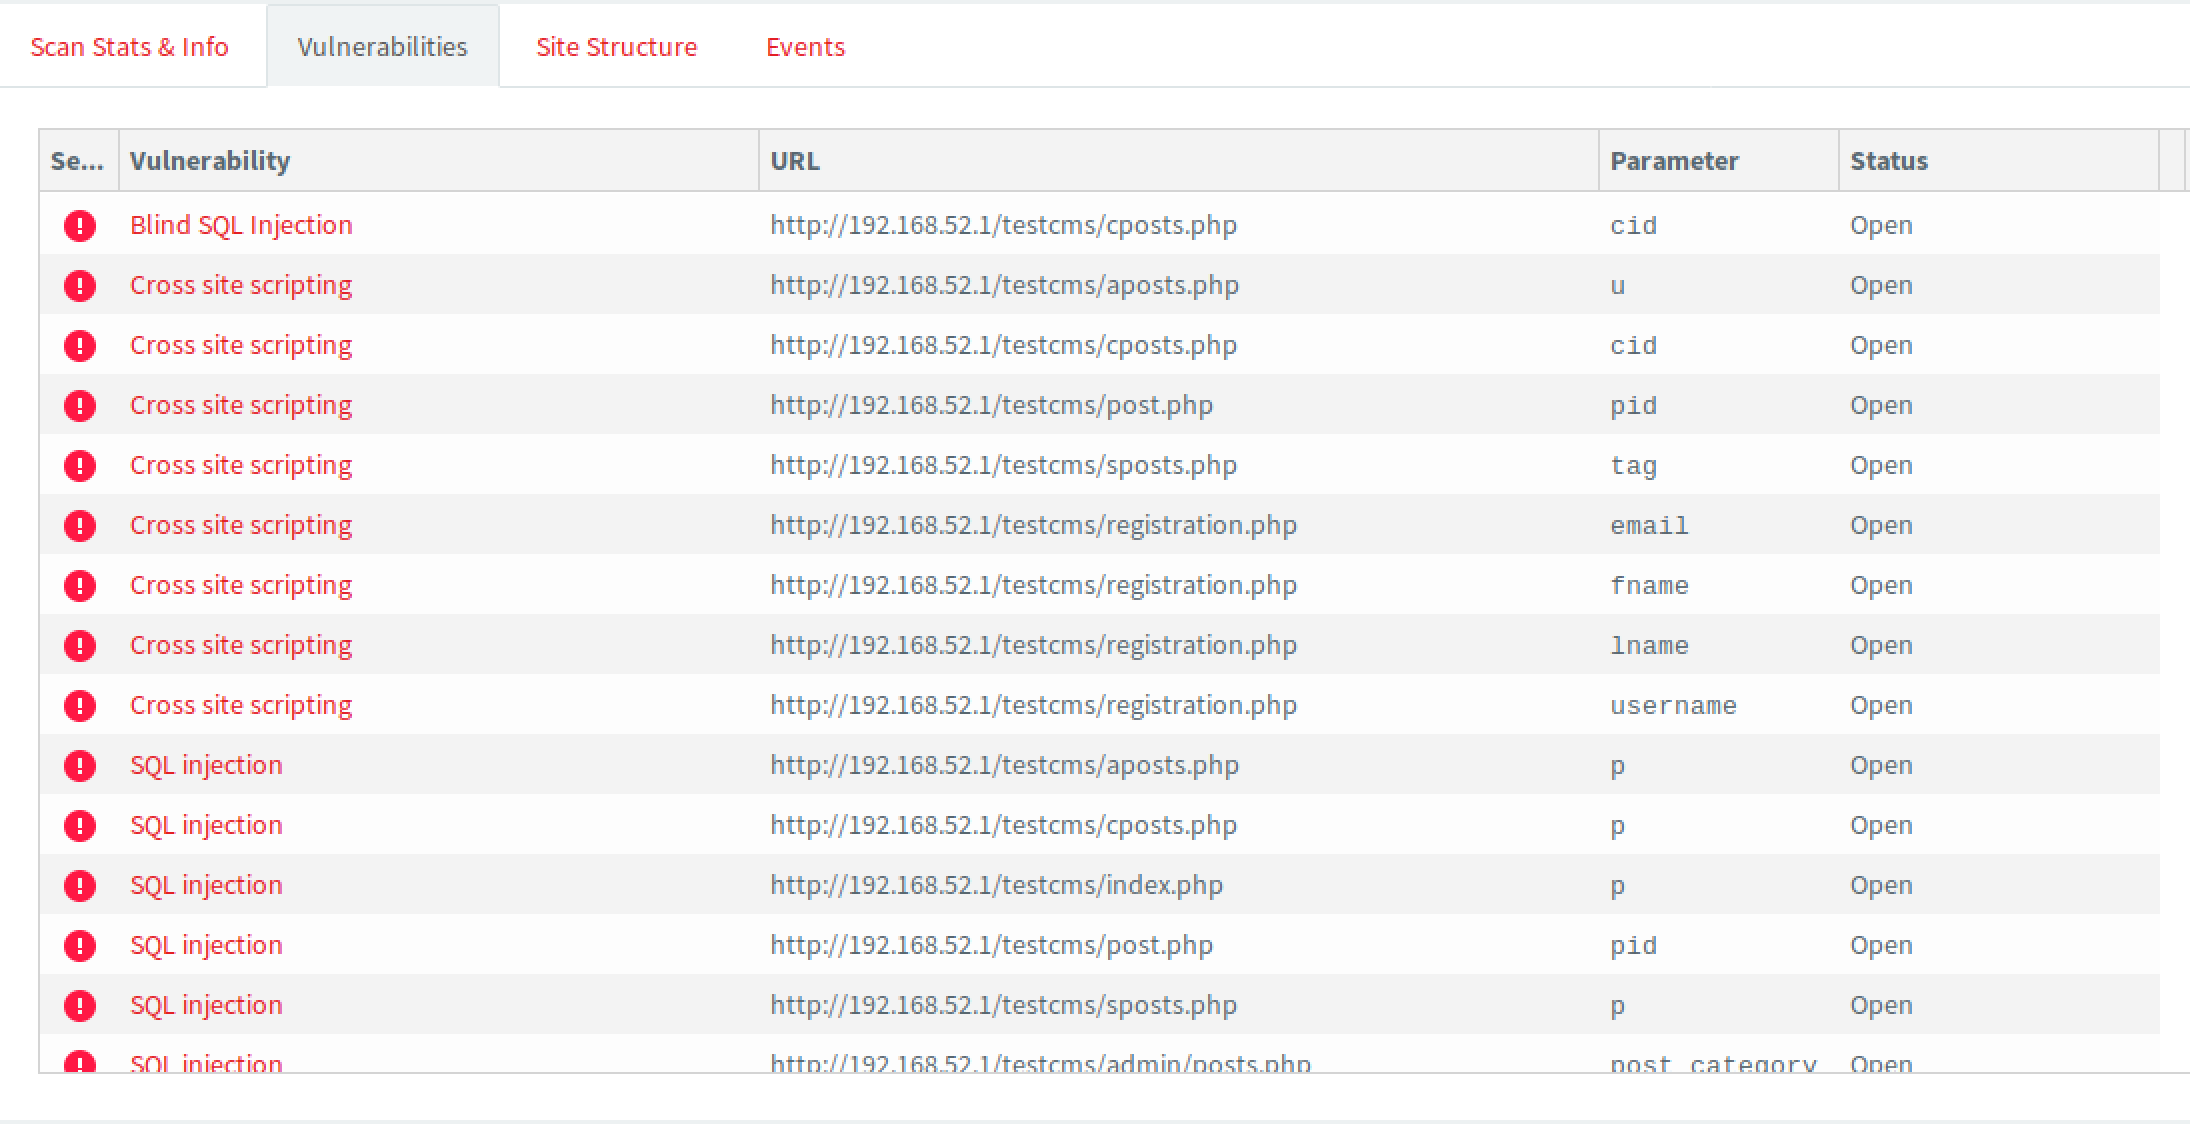Viewport: 2190px width, 1124px height.
Task: Click severity icon in registration.php fname row
Action: click(x=80, y=585)
